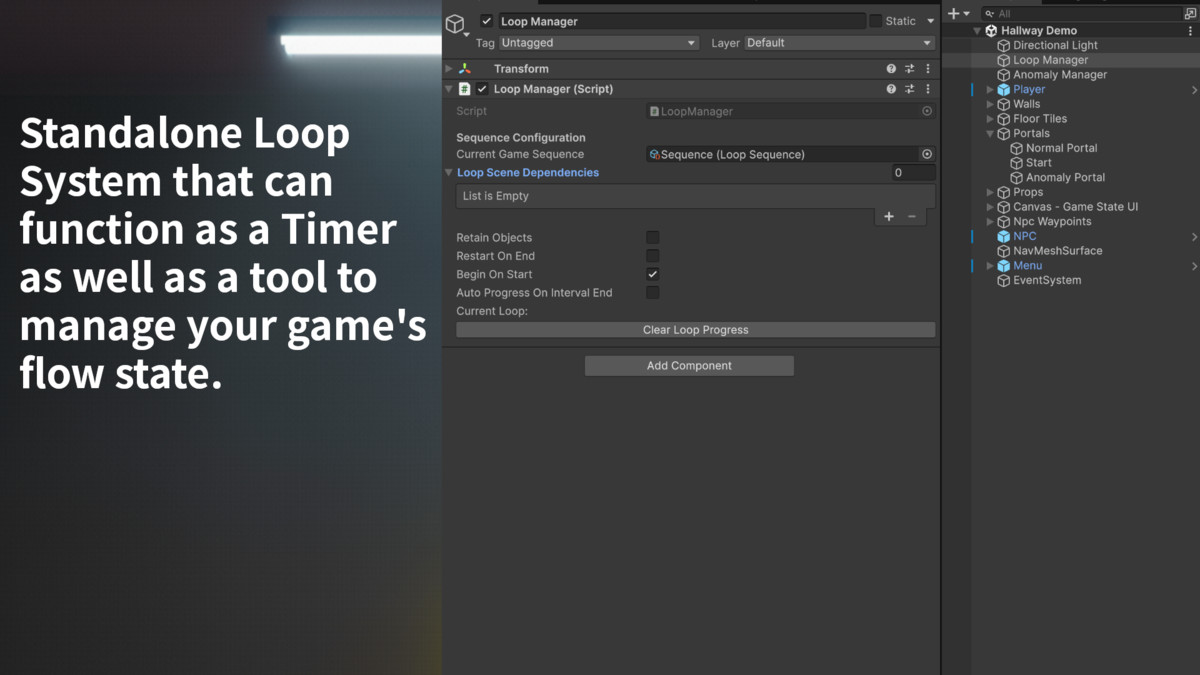Image resolution: width=1200 pixels, height=675 pixels.
Task: Remove element from Loop Scene Dependencies list
Action: 912,216
